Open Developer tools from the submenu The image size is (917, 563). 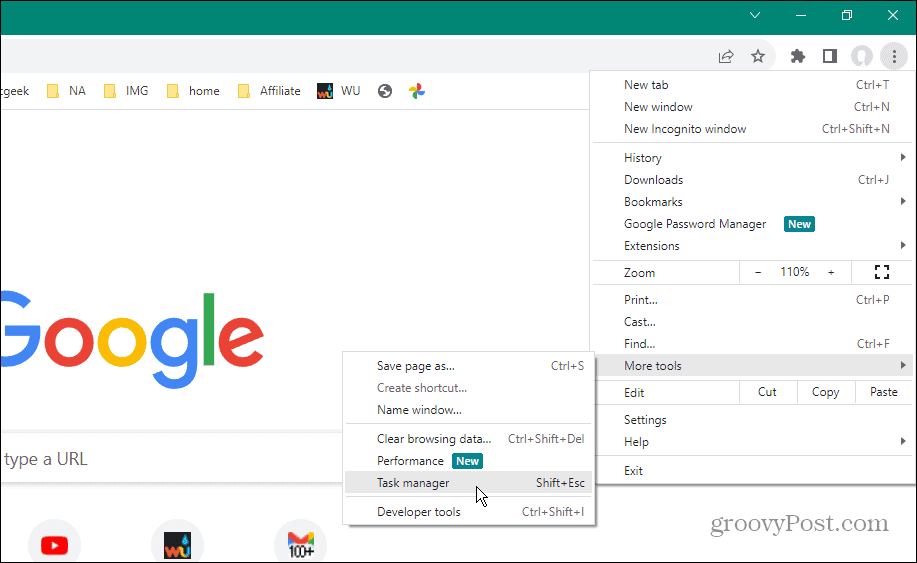(x=468, y=512)
